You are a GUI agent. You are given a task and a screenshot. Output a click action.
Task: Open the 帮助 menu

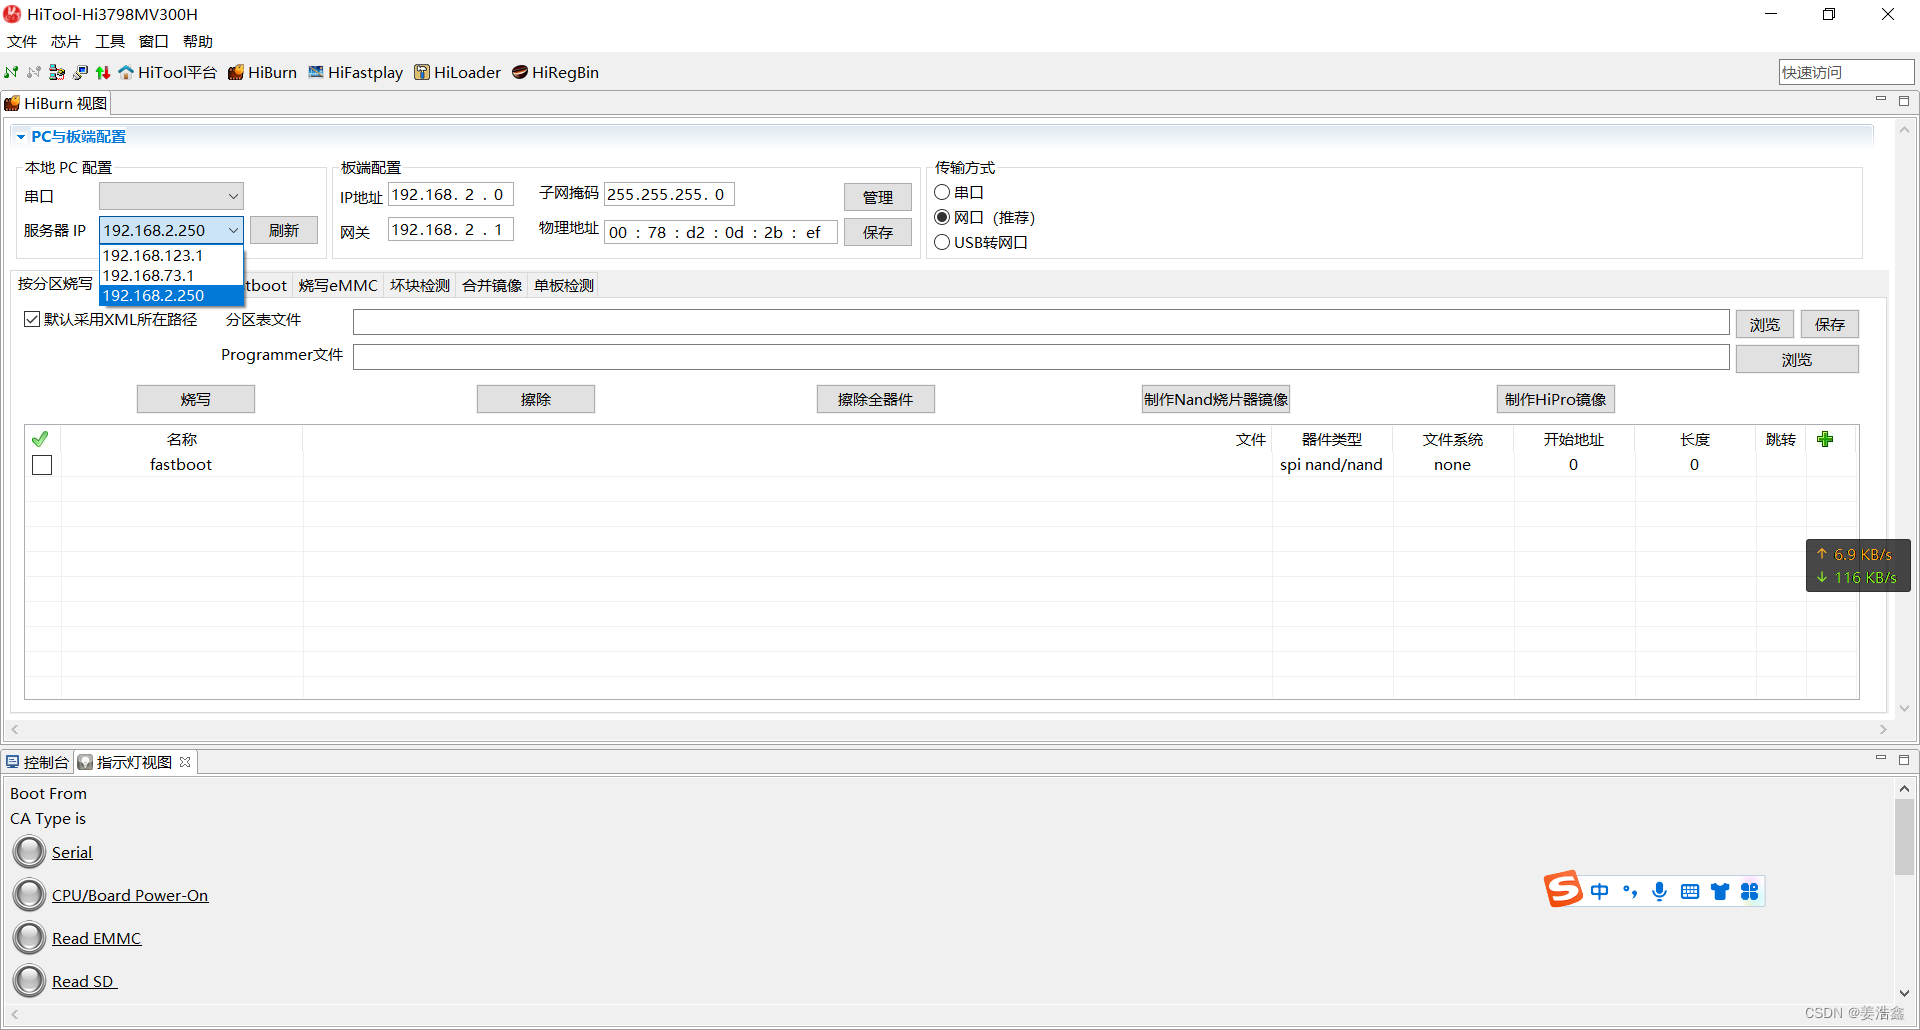pyautogui.click(x=198, y=41)
